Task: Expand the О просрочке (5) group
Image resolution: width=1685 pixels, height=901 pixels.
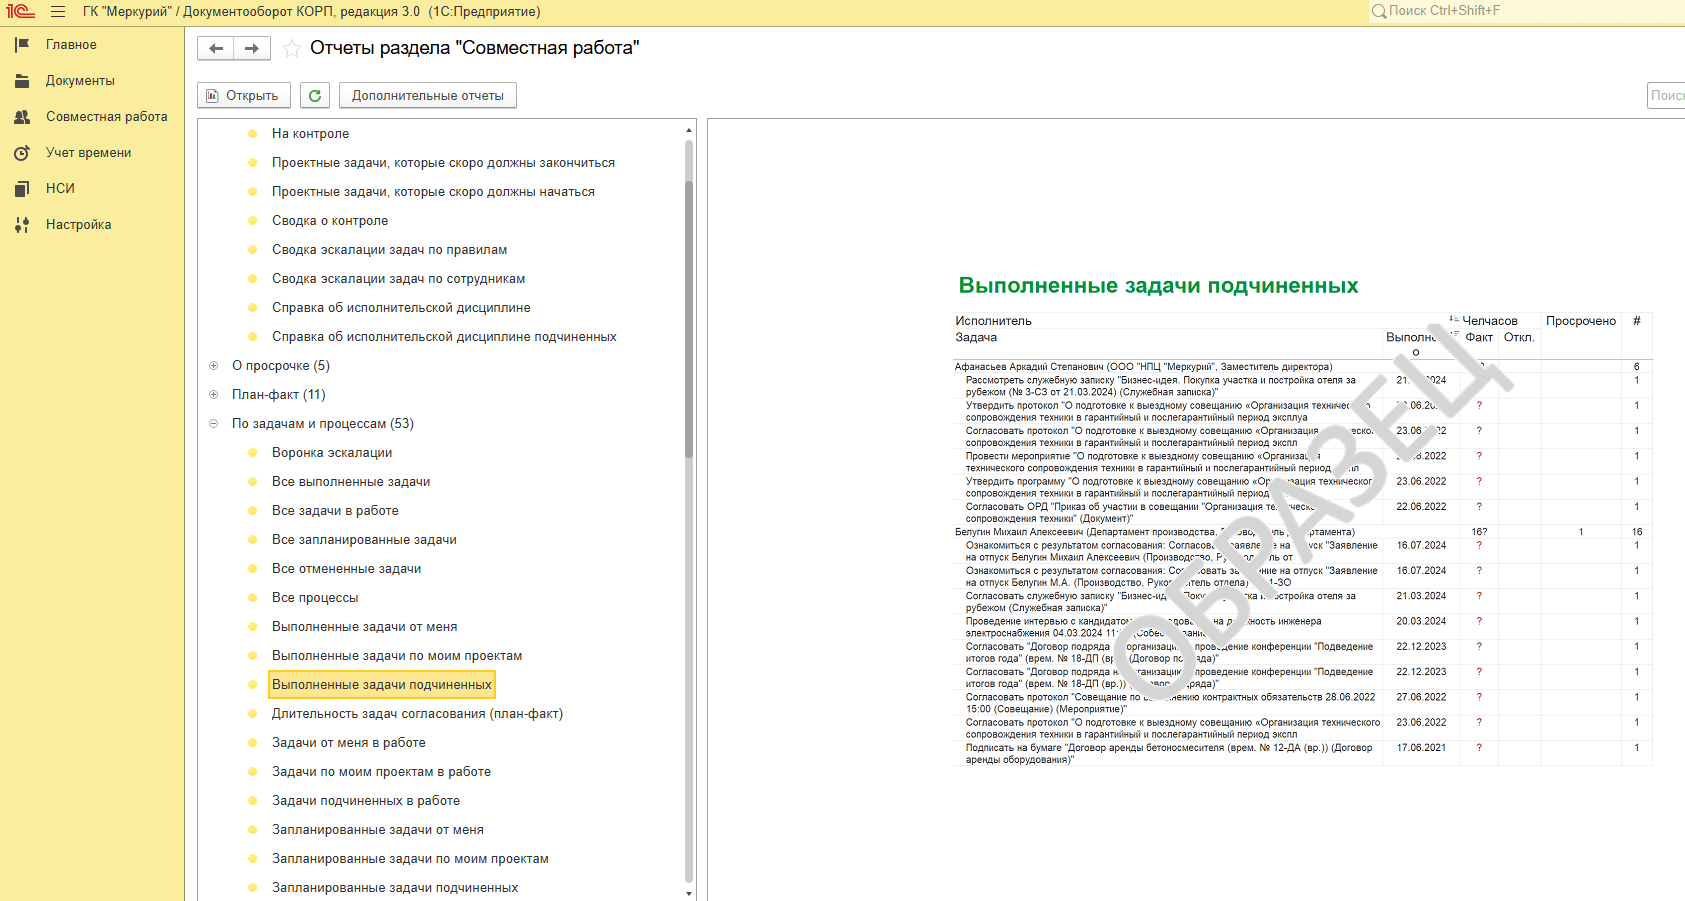Action: point(213,366)
